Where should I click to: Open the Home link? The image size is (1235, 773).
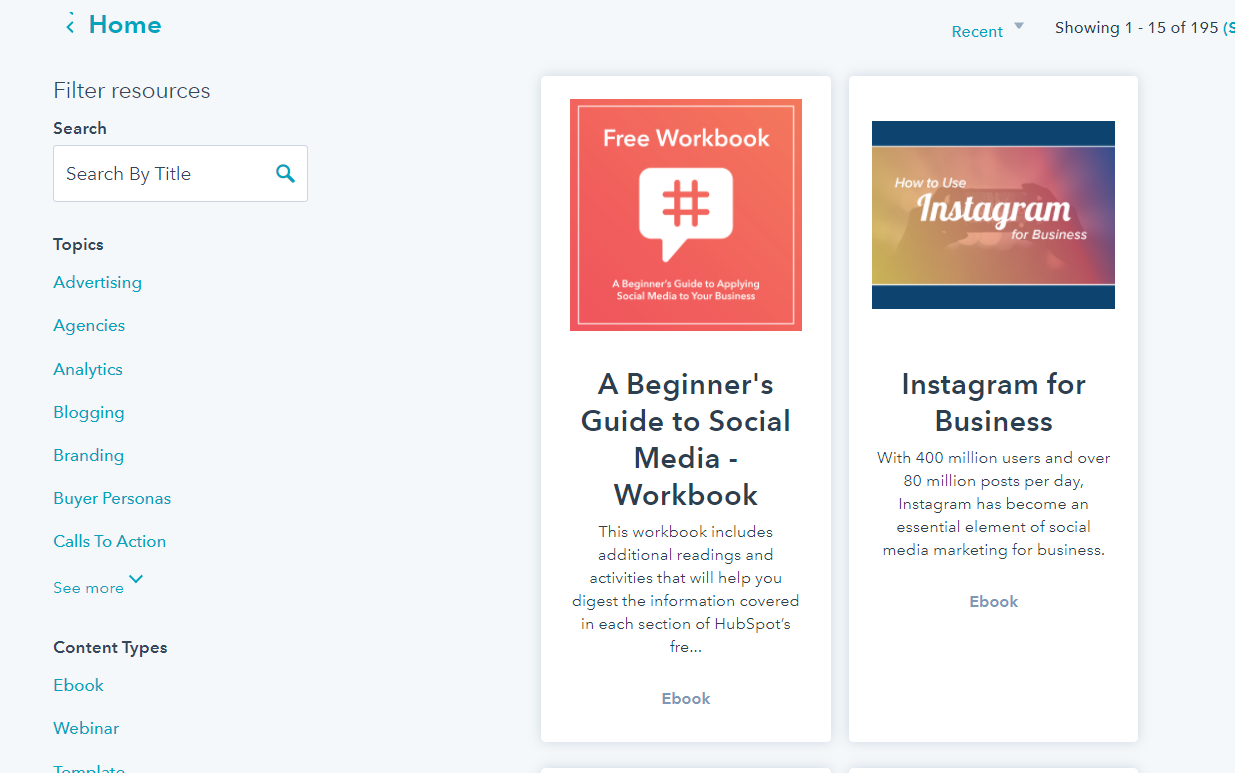tap(125, 25)
